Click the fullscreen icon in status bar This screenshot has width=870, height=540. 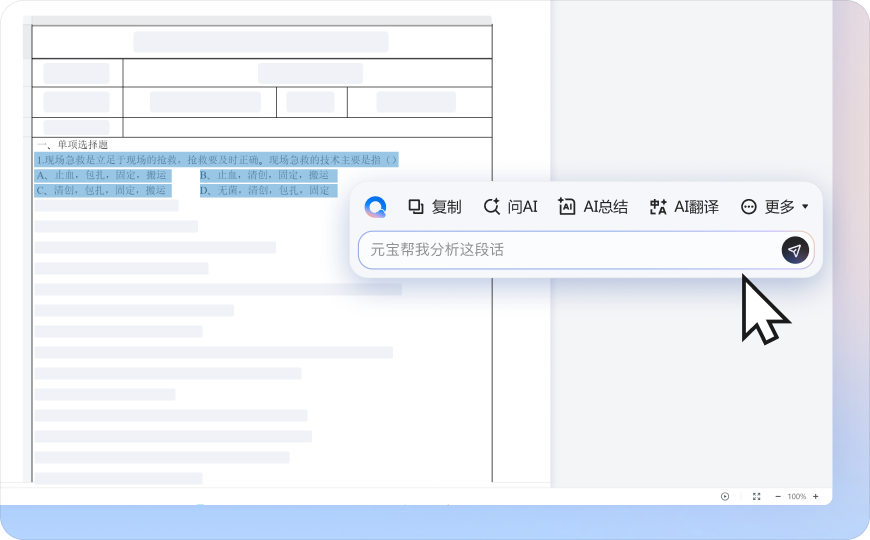(x=756, y=496)
